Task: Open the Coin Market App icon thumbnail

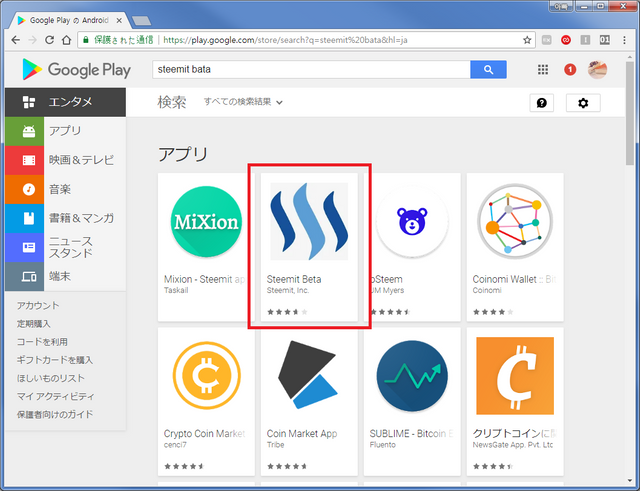Action: coord(307,375)
